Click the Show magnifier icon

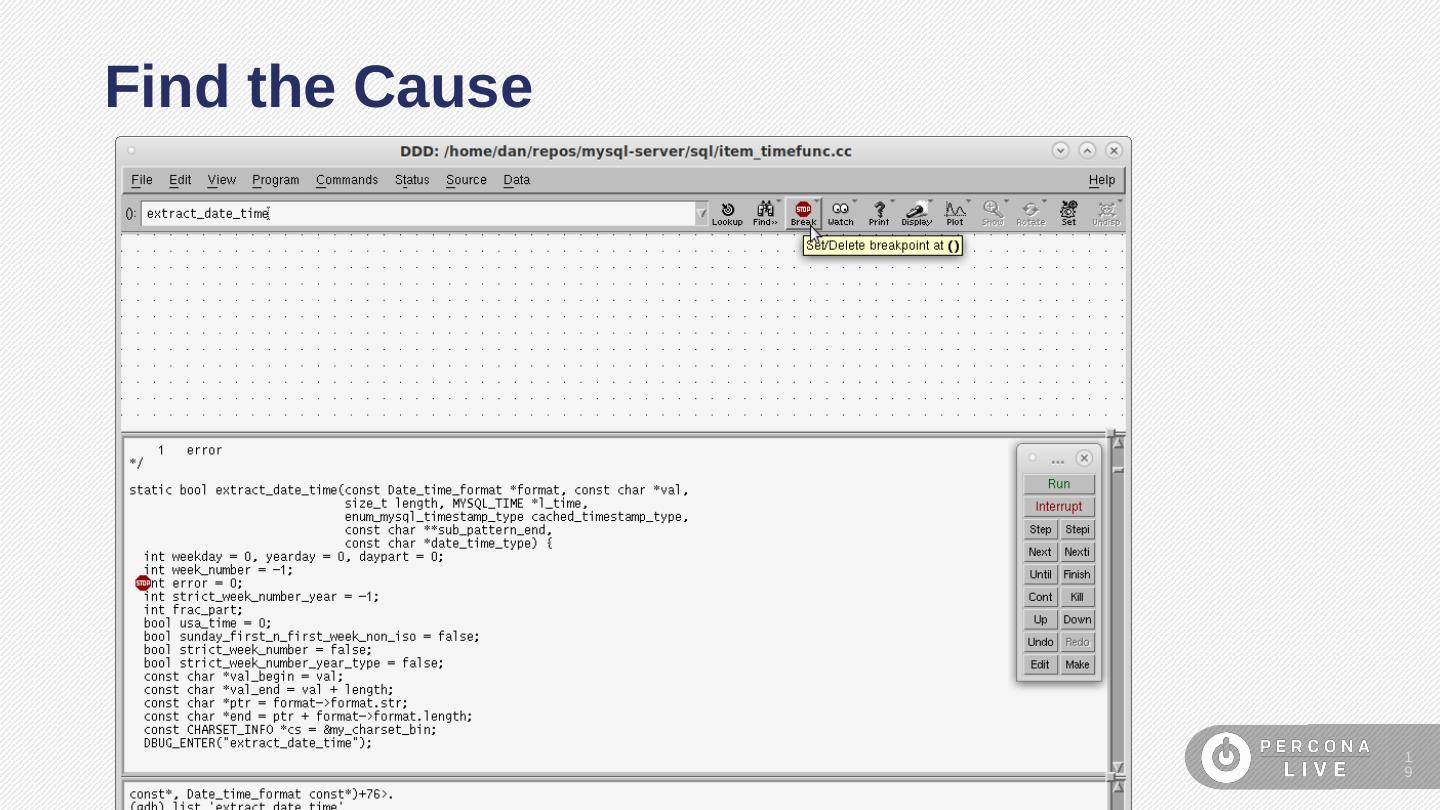click(993, 213)
